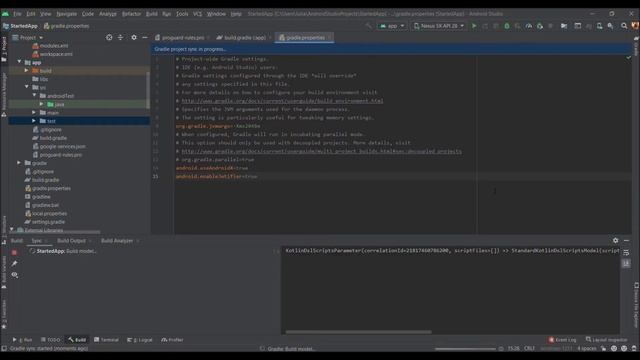Expand the java folder arrow
The height and width of the screenshot is (360, 640).
(42, 104)
